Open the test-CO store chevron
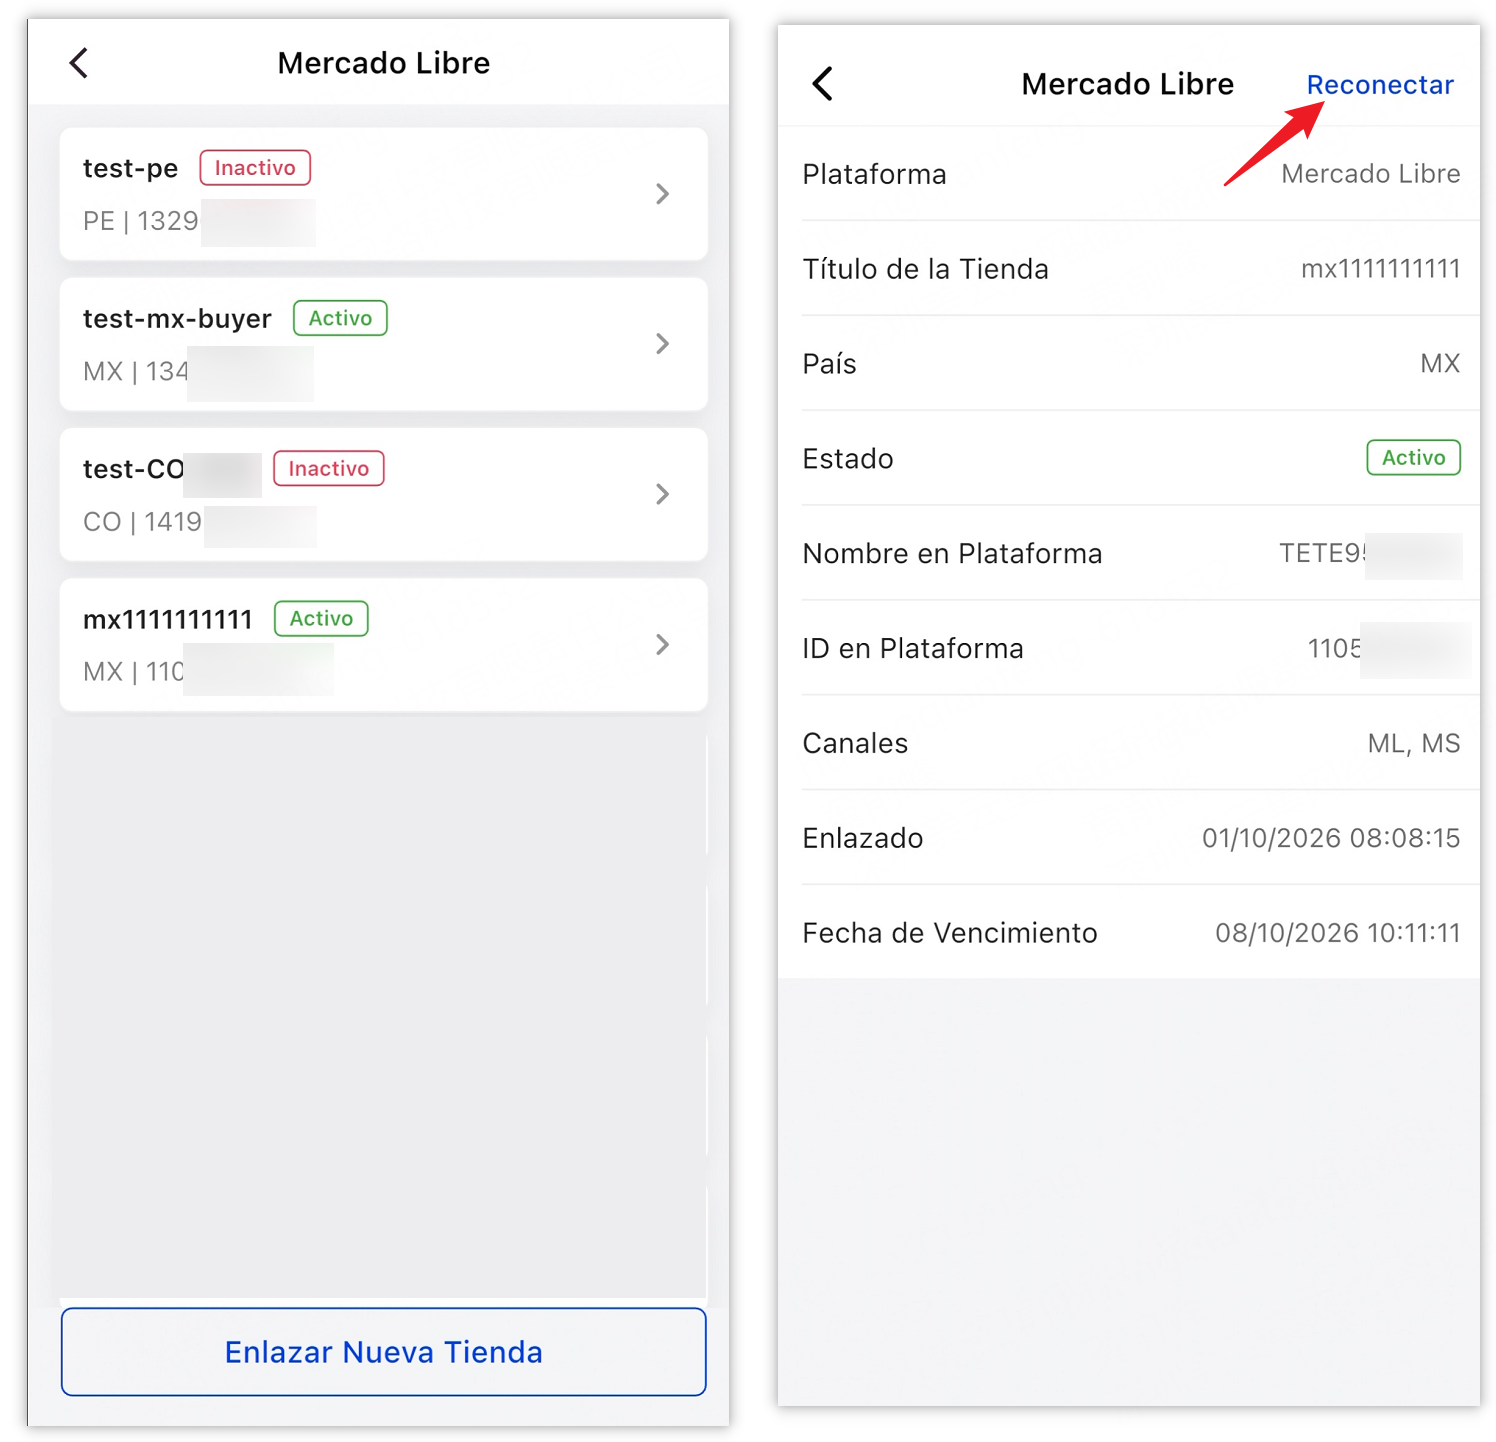The width and height of the screenshot is (1496, 1442). 662,494
